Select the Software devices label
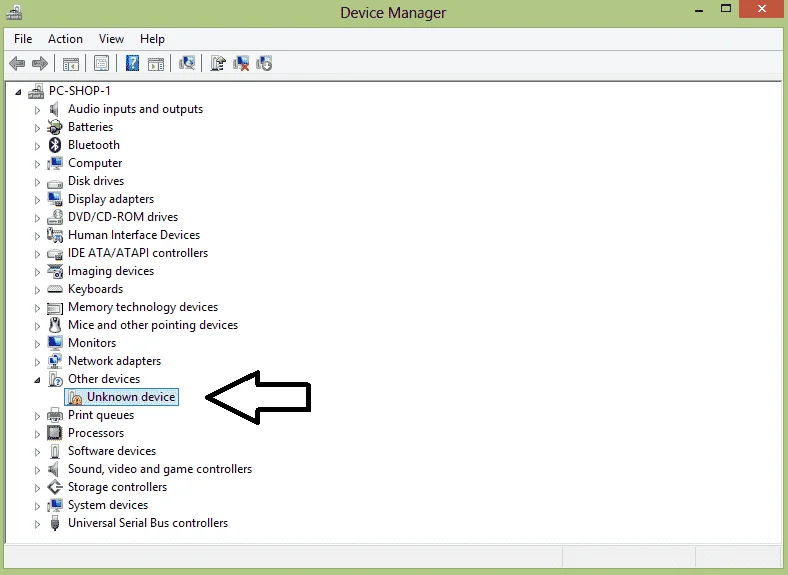Viewport: 788px width, 575px height. (112, 451)
